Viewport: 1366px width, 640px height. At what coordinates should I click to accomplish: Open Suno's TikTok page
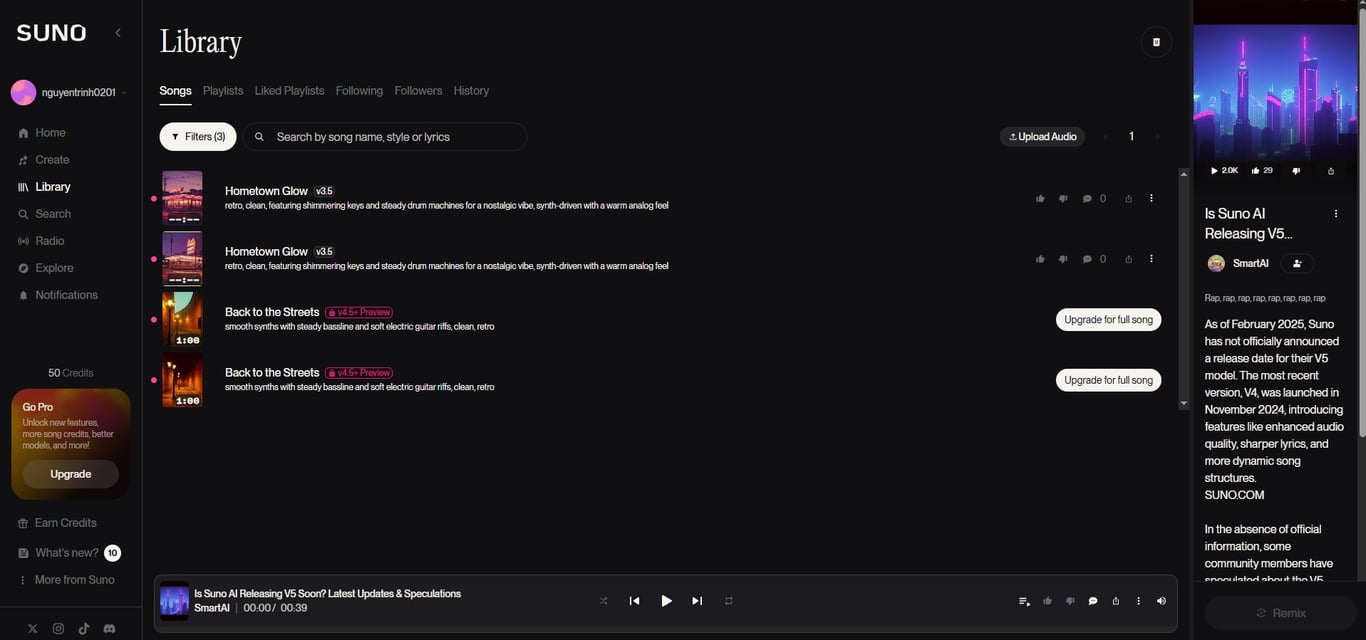[84, 628]
